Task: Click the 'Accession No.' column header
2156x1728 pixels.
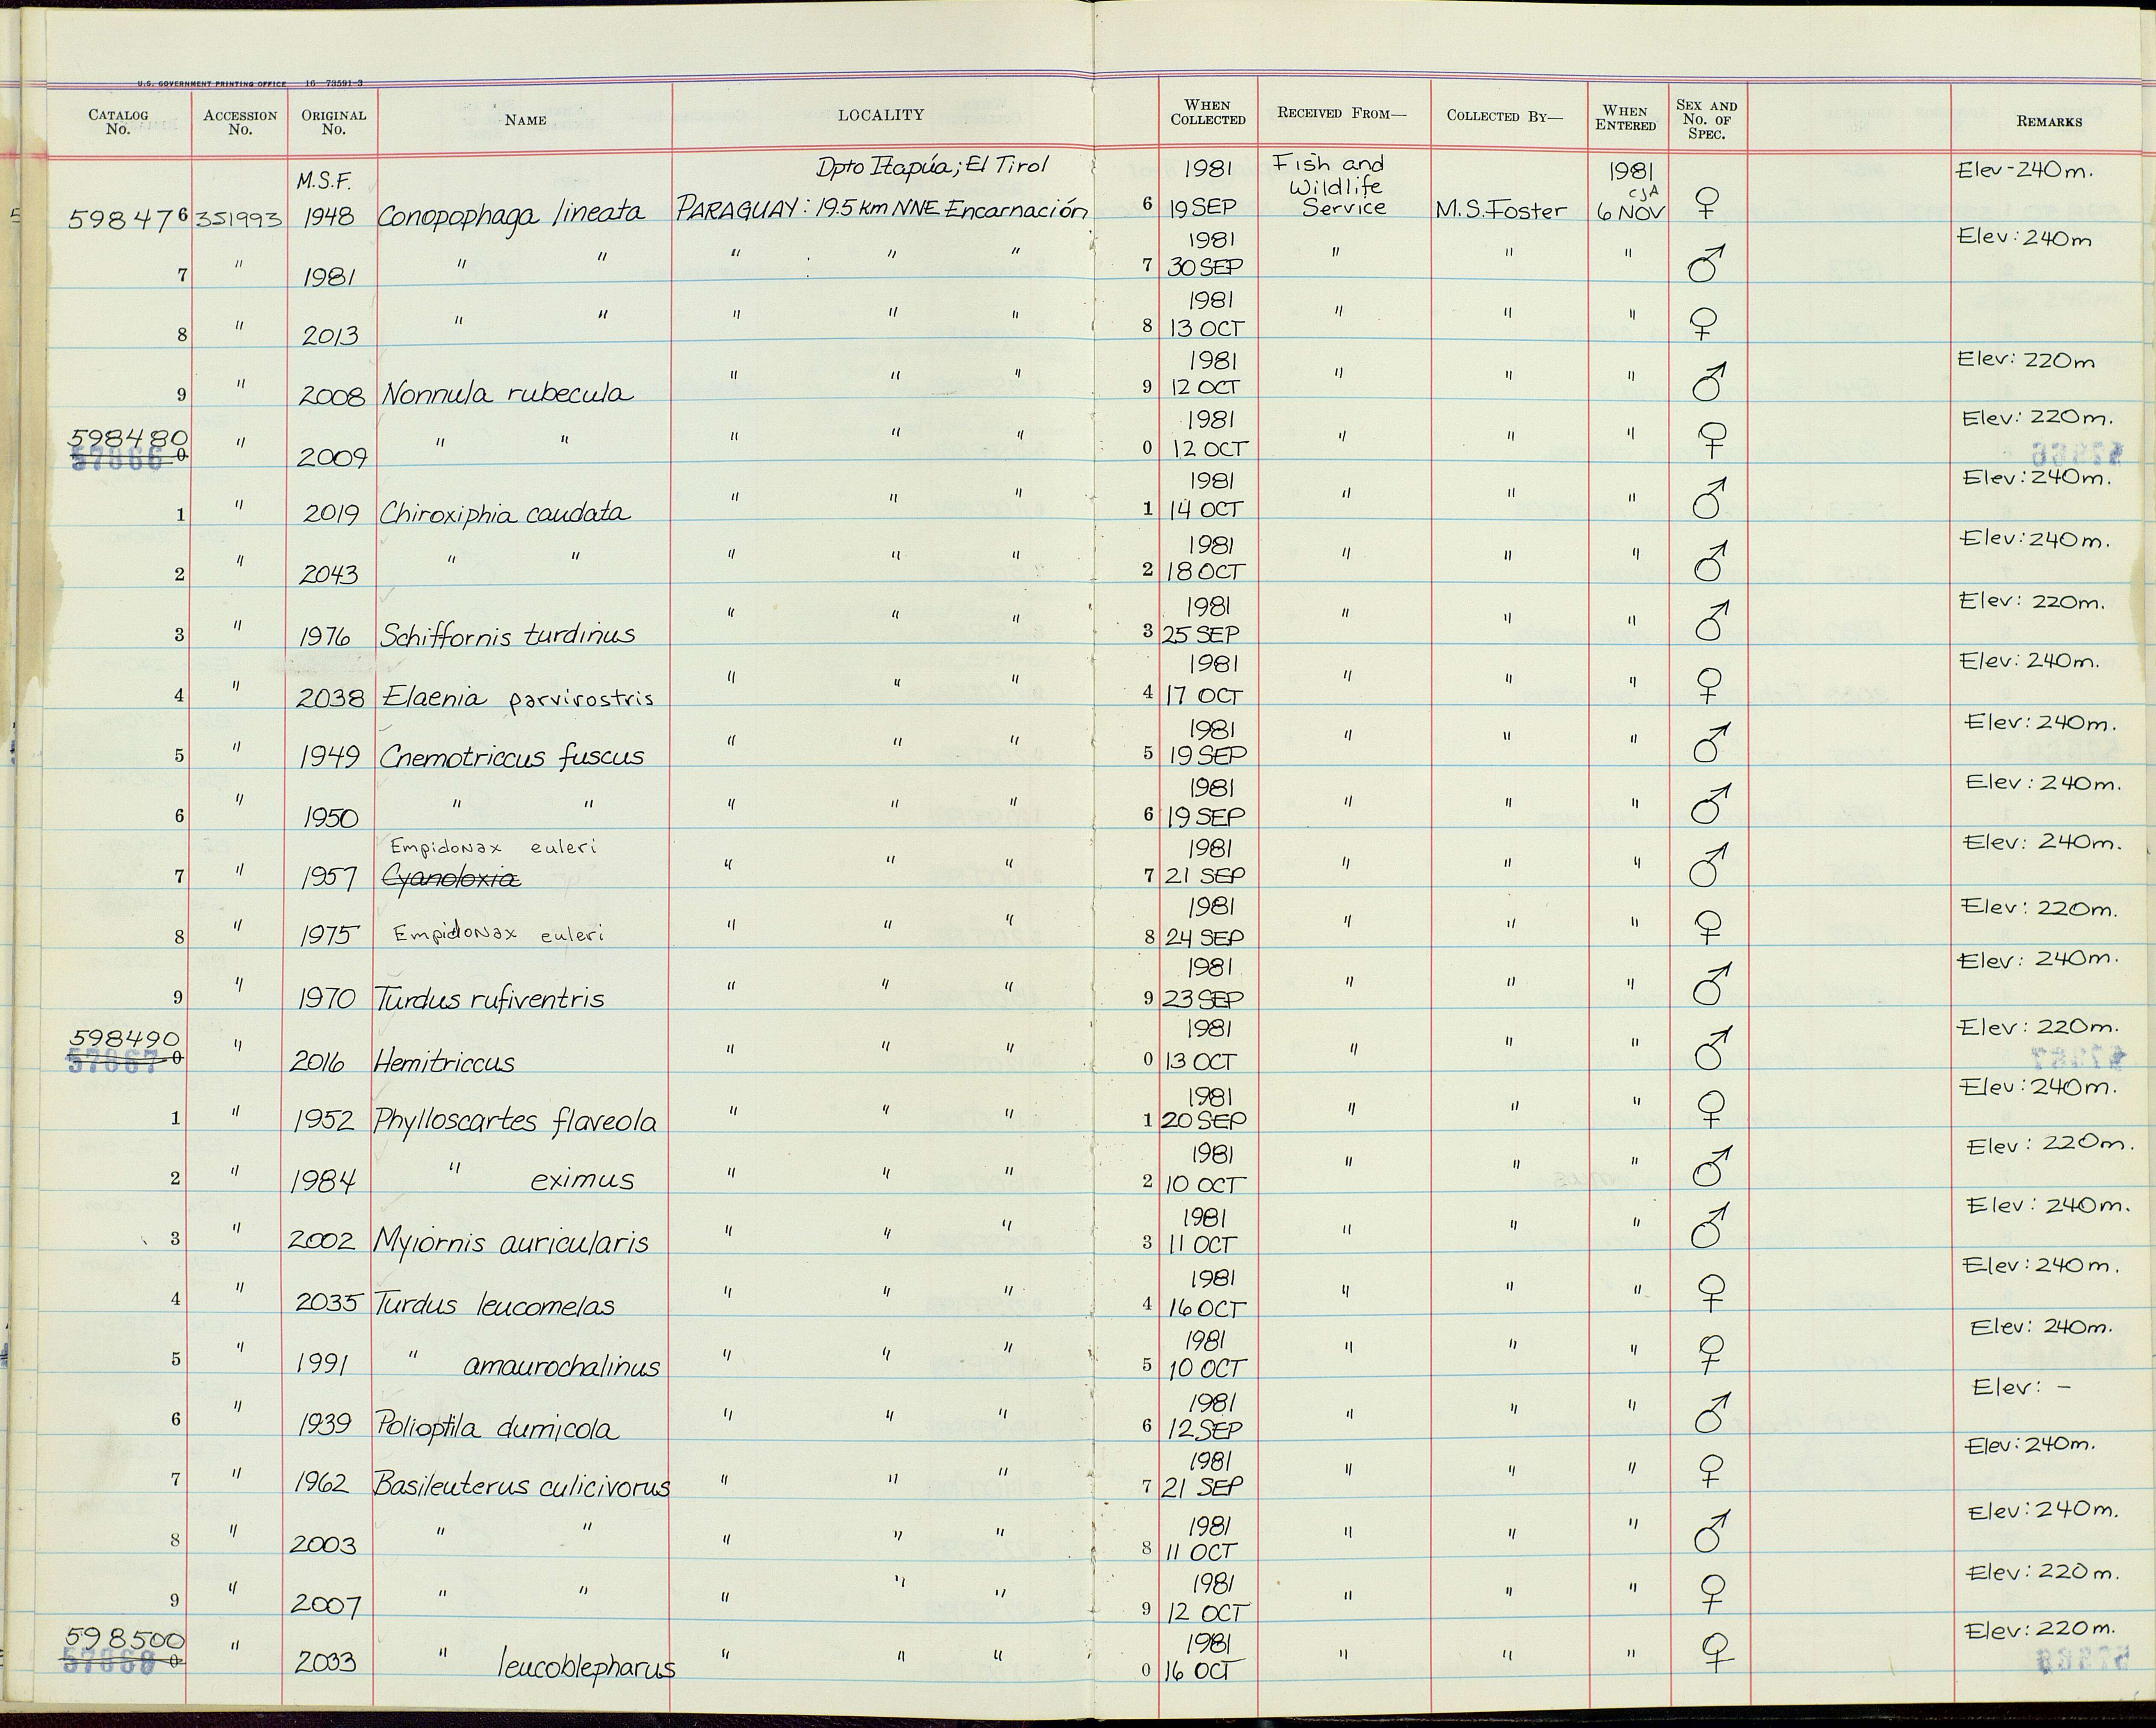Action: point(240,121)
